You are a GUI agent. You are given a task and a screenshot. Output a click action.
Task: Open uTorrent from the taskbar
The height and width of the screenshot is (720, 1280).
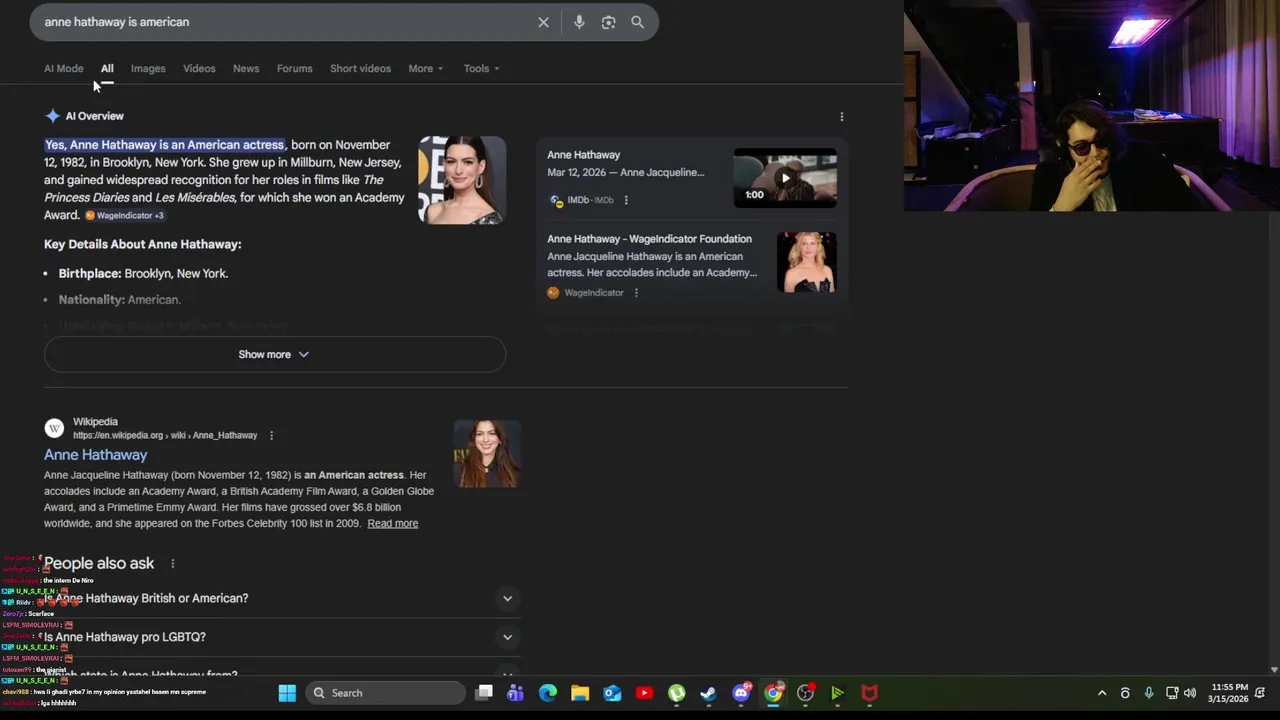coord(677,693)
